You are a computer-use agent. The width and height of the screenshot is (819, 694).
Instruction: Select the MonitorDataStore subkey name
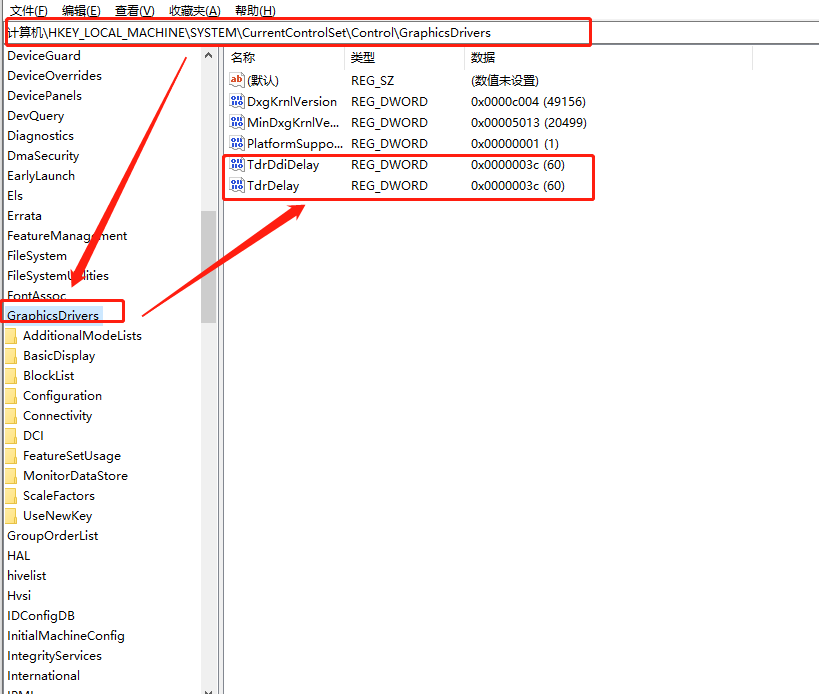click(x=76, y=476)
